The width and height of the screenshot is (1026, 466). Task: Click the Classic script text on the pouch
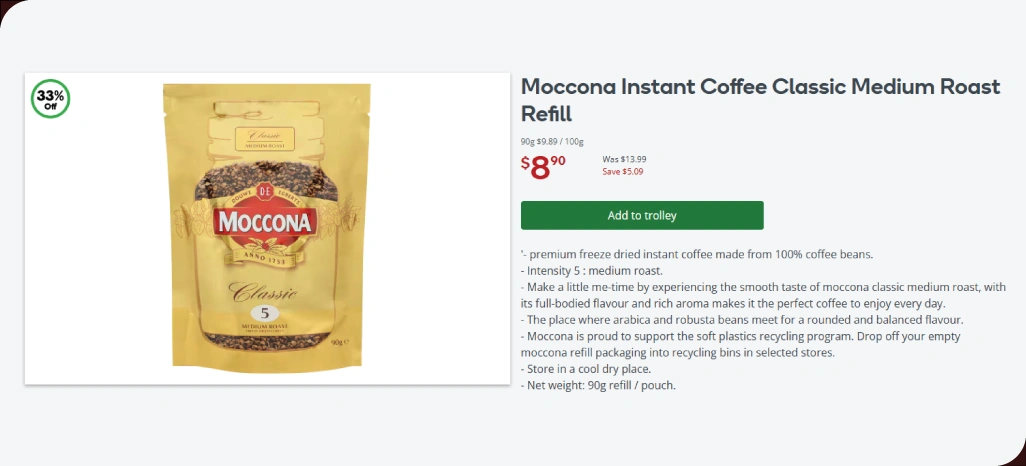(x=264, y=291)
